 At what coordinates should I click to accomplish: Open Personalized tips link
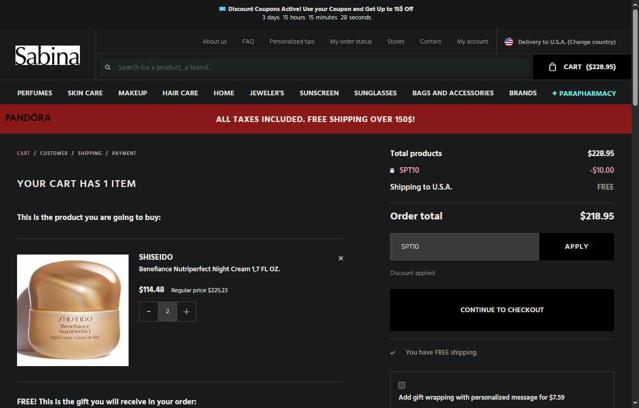292,42
